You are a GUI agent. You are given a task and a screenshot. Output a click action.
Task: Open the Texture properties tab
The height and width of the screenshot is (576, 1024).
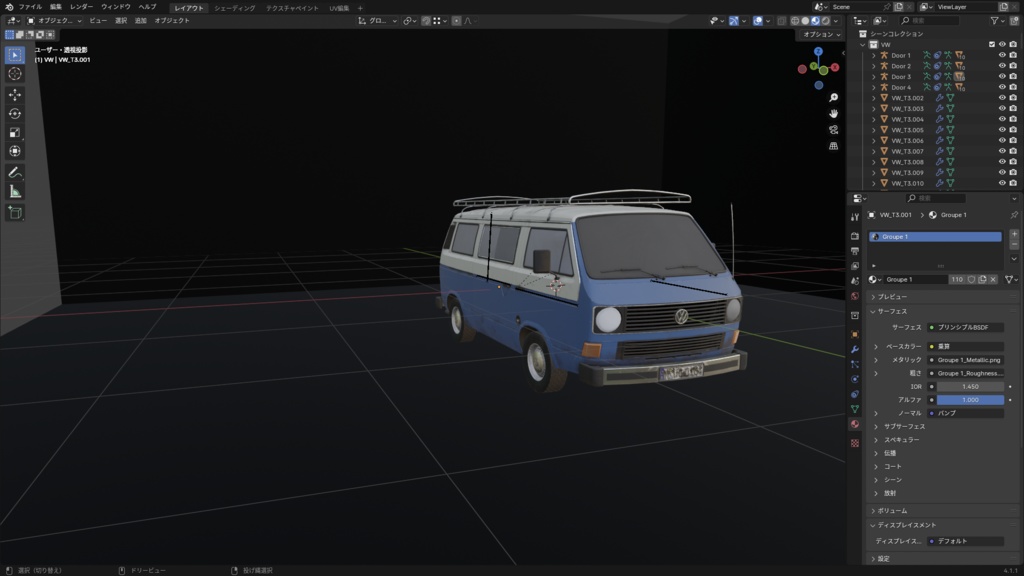855,443
